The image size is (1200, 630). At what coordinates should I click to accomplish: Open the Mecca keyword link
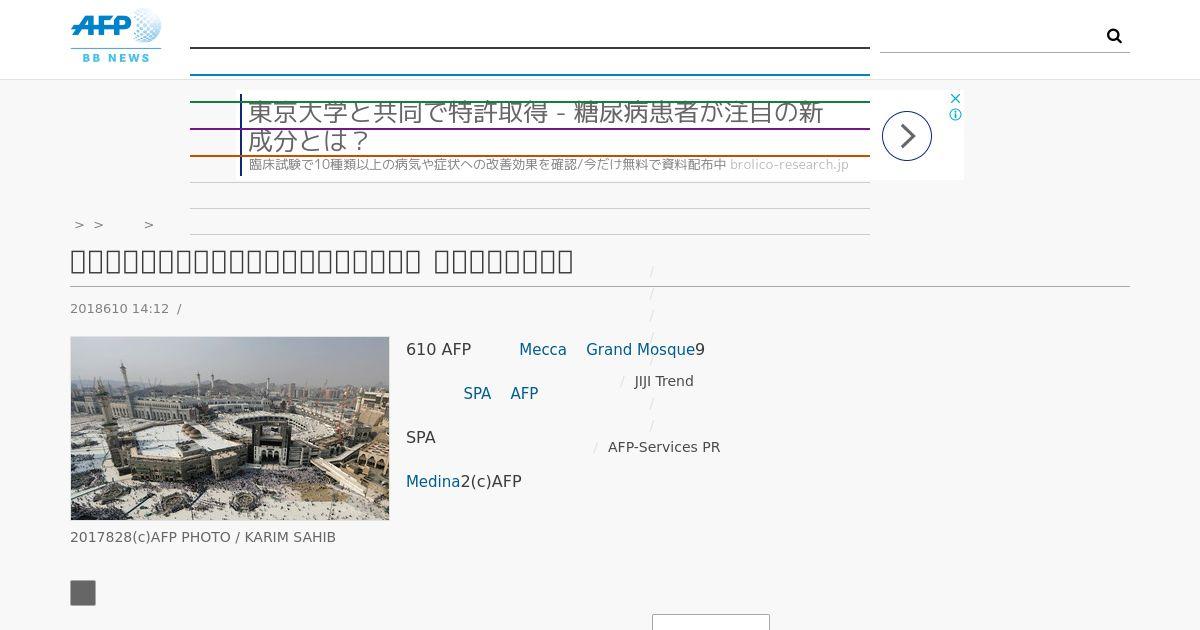(543, 350)
